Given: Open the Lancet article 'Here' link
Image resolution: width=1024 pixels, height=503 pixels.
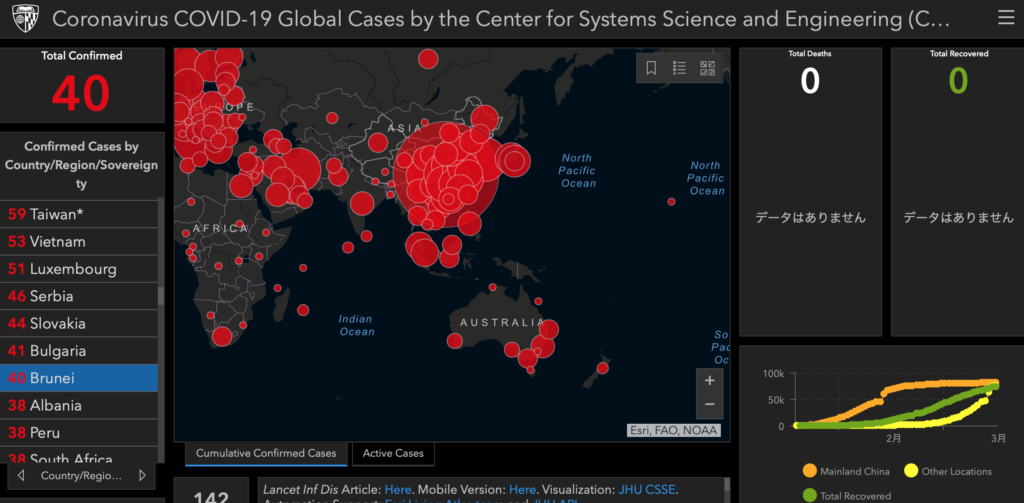Looking at the screenshot, I should [x=398, y=489].
